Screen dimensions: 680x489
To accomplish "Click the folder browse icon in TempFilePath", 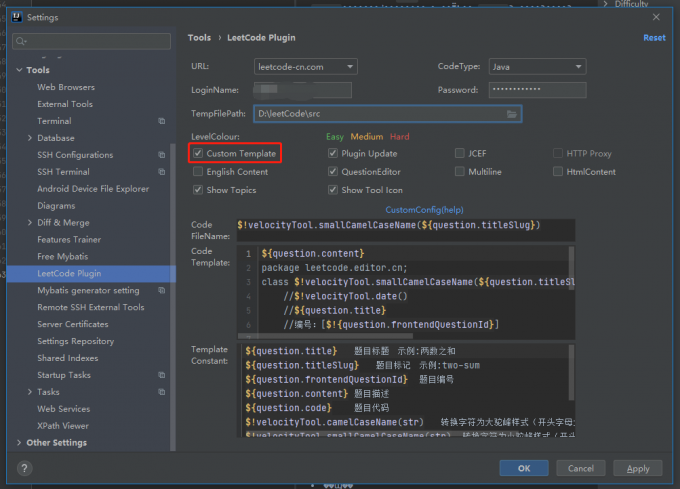I will 512,114.
